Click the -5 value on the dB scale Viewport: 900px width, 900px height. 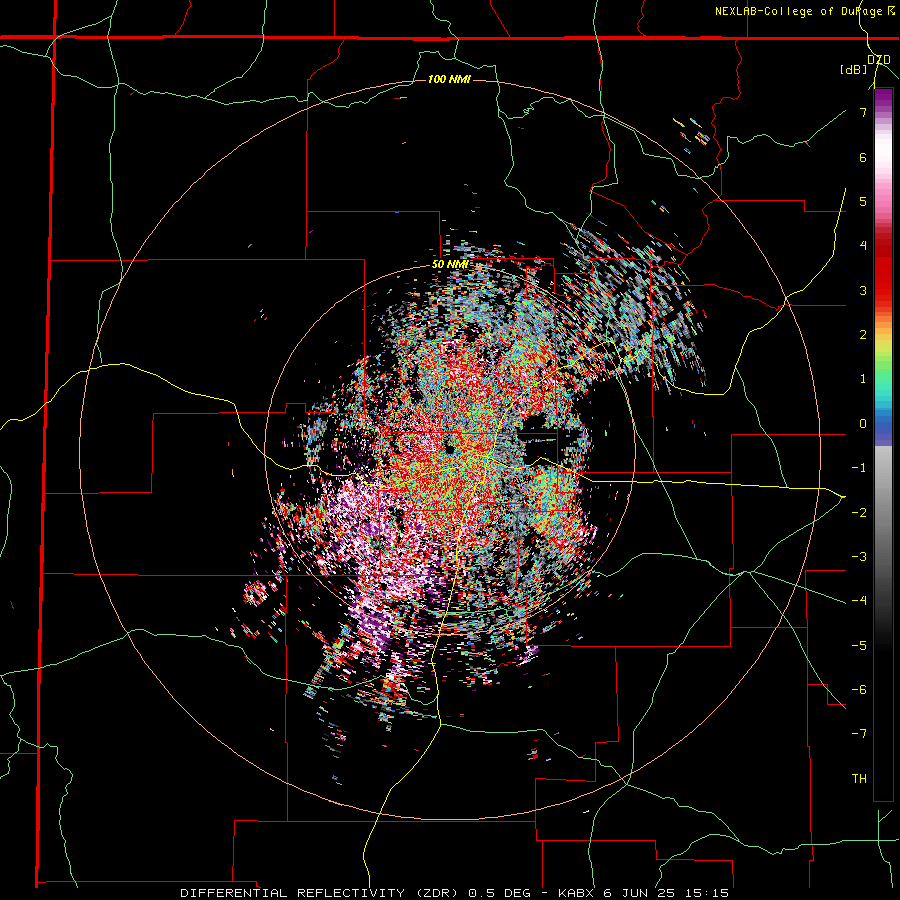tap(859, 646)
